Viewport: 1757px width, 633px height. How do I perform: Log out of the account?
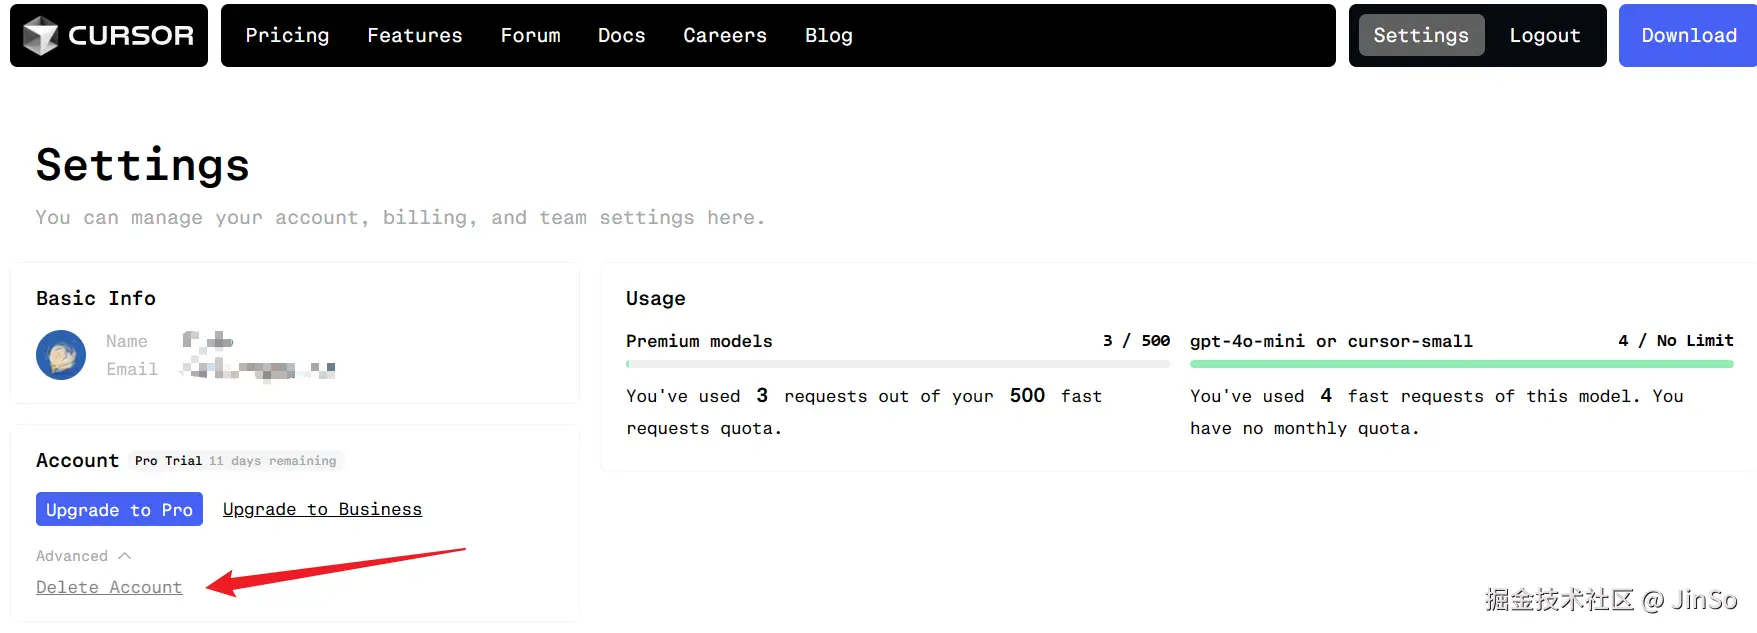pos(1544,36)
